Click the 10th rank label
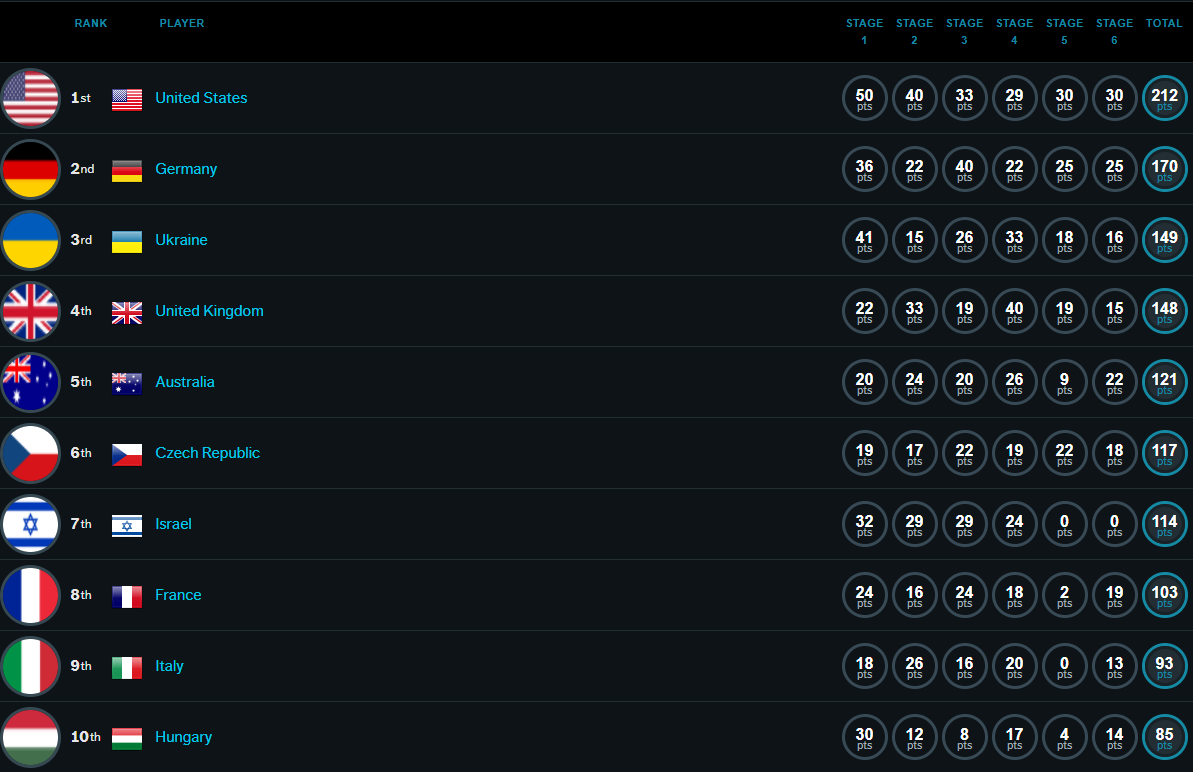 tap(85, 737)
